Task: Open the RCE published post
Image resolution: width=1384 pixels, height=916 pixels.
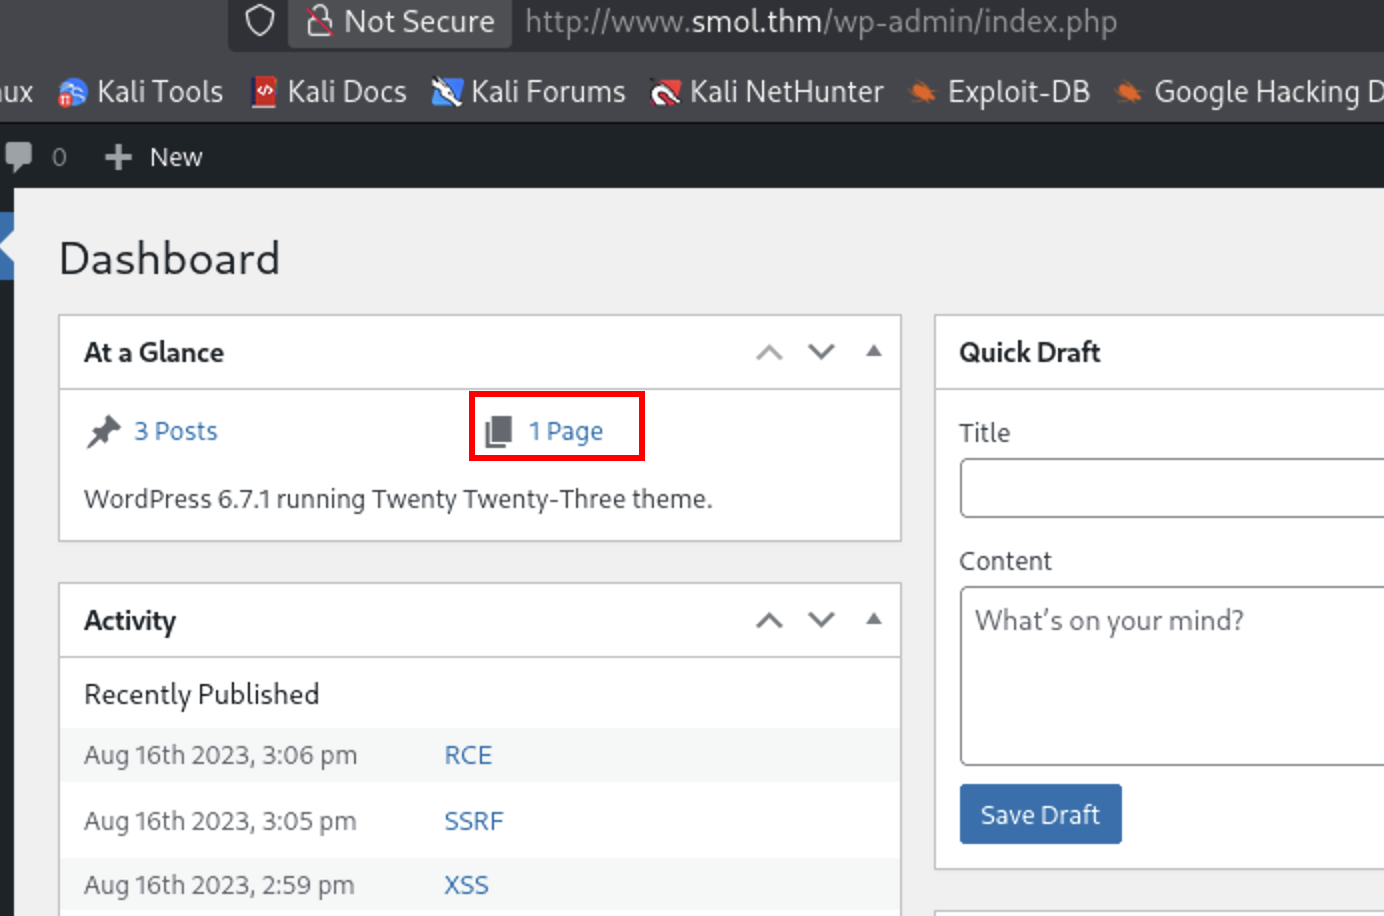Action: click(x=468, y=755)
